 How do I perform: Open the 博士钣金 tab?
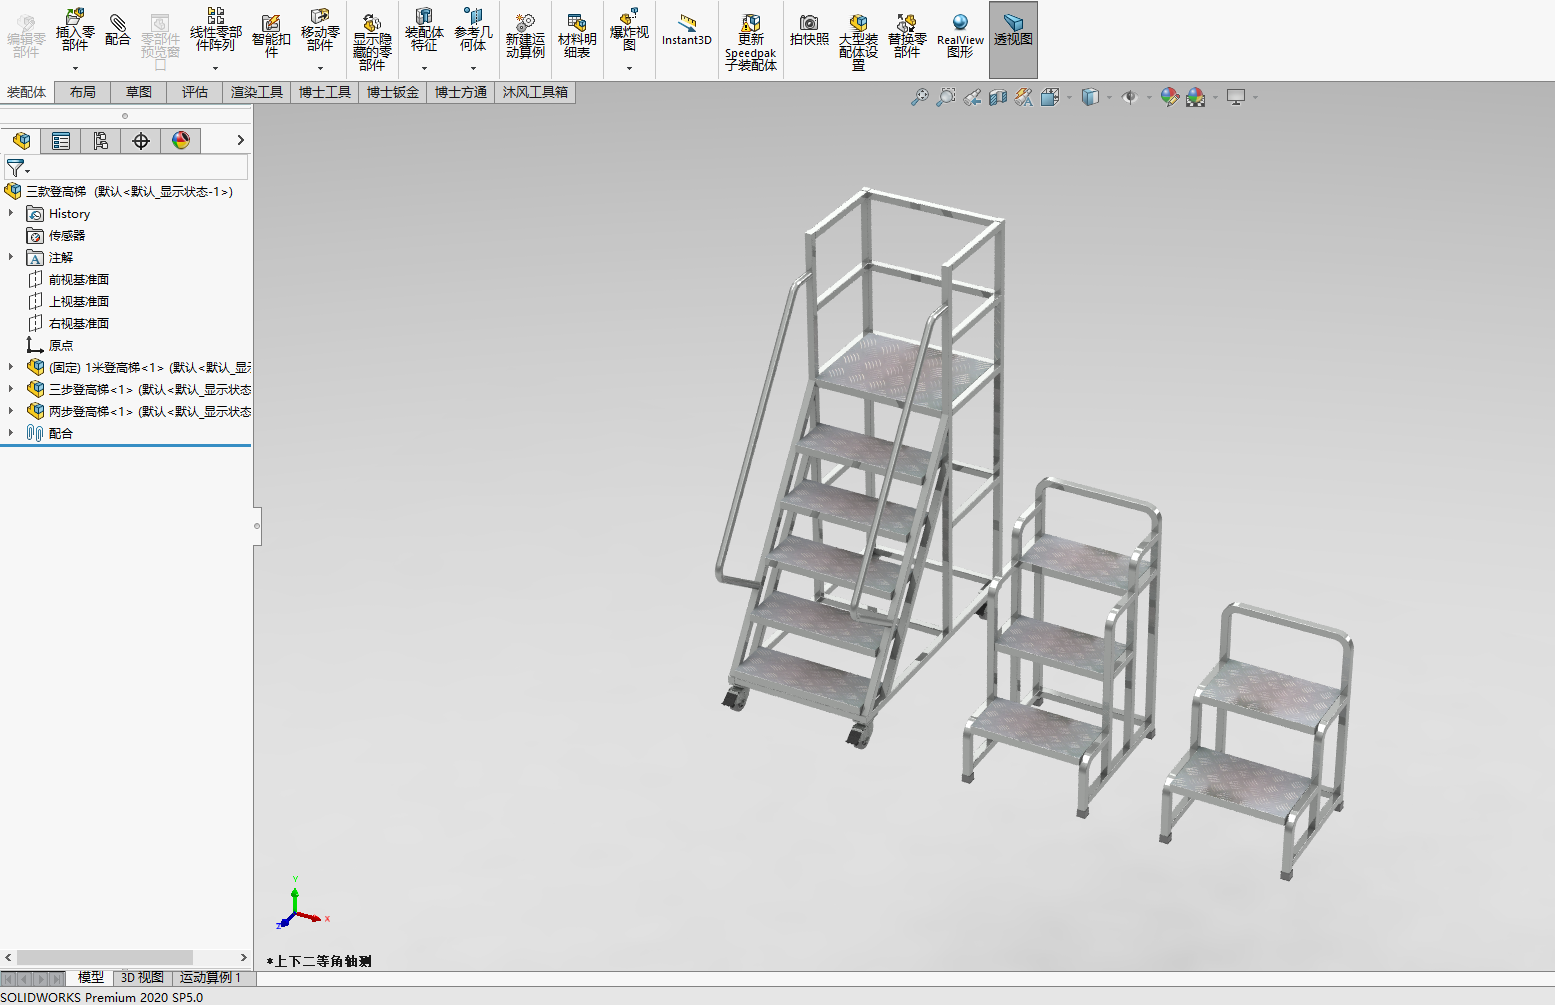point(393,92)
